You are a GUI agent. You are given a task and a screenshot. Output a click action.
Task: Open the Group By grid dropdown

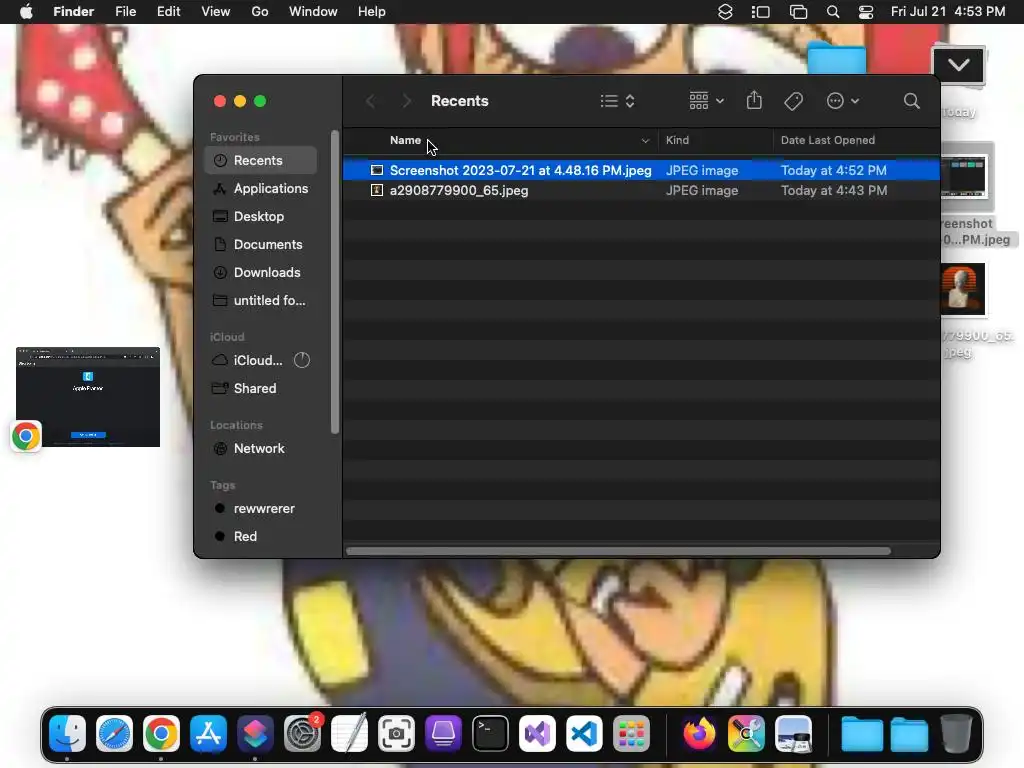(706, 101)
